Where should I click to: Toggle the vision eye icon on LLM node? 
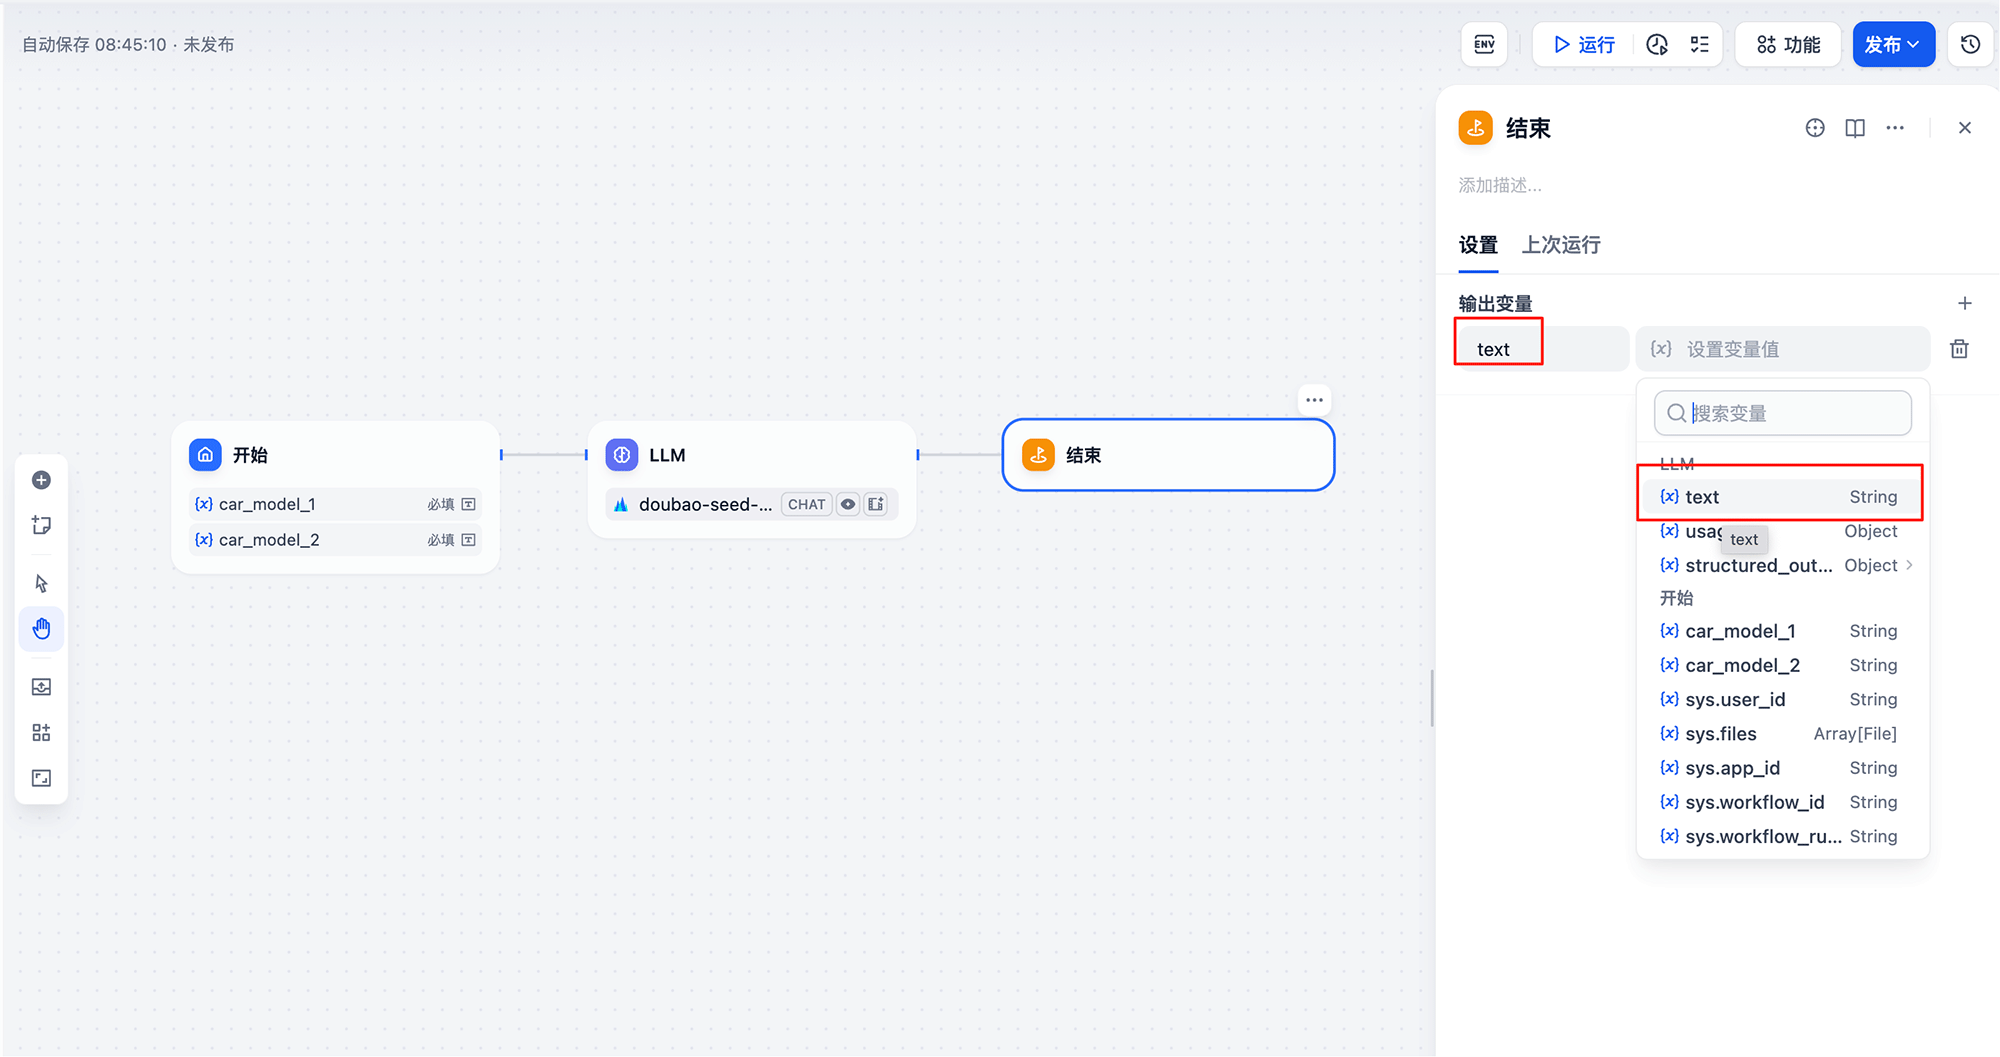848,504
